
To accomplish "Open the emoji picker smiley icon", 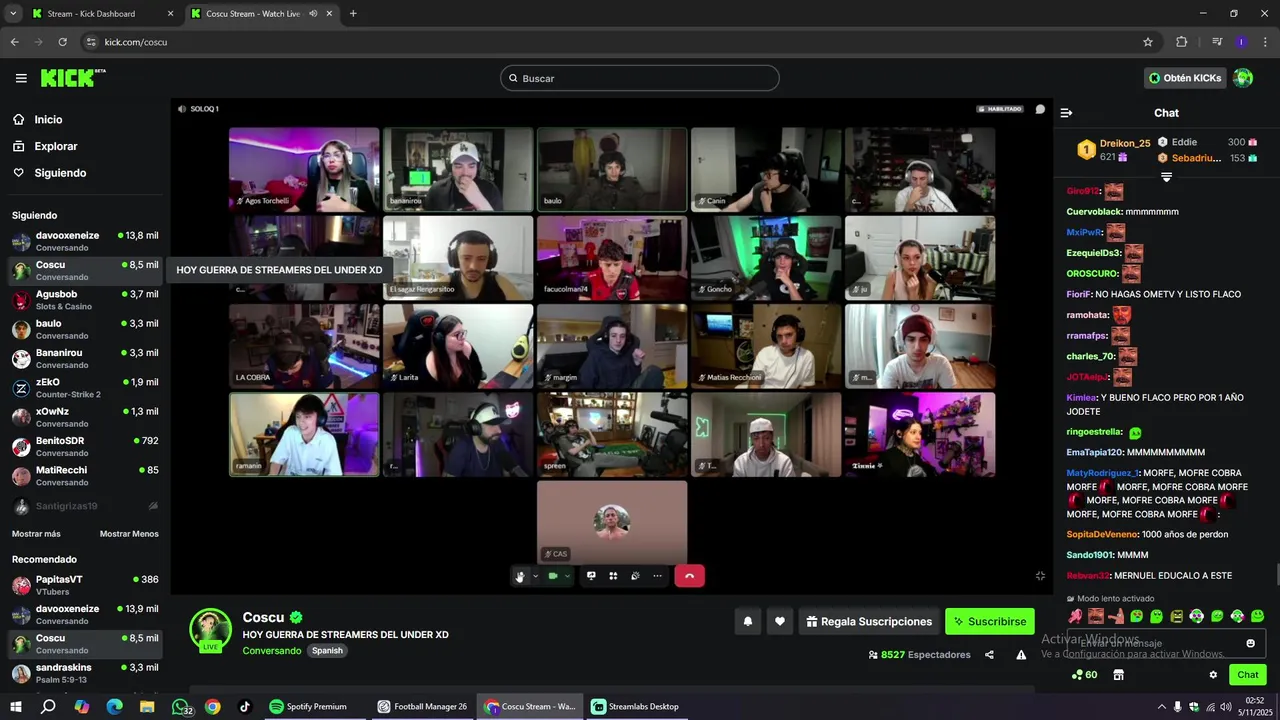I will pyautogui.click(x=1250, y=643).
